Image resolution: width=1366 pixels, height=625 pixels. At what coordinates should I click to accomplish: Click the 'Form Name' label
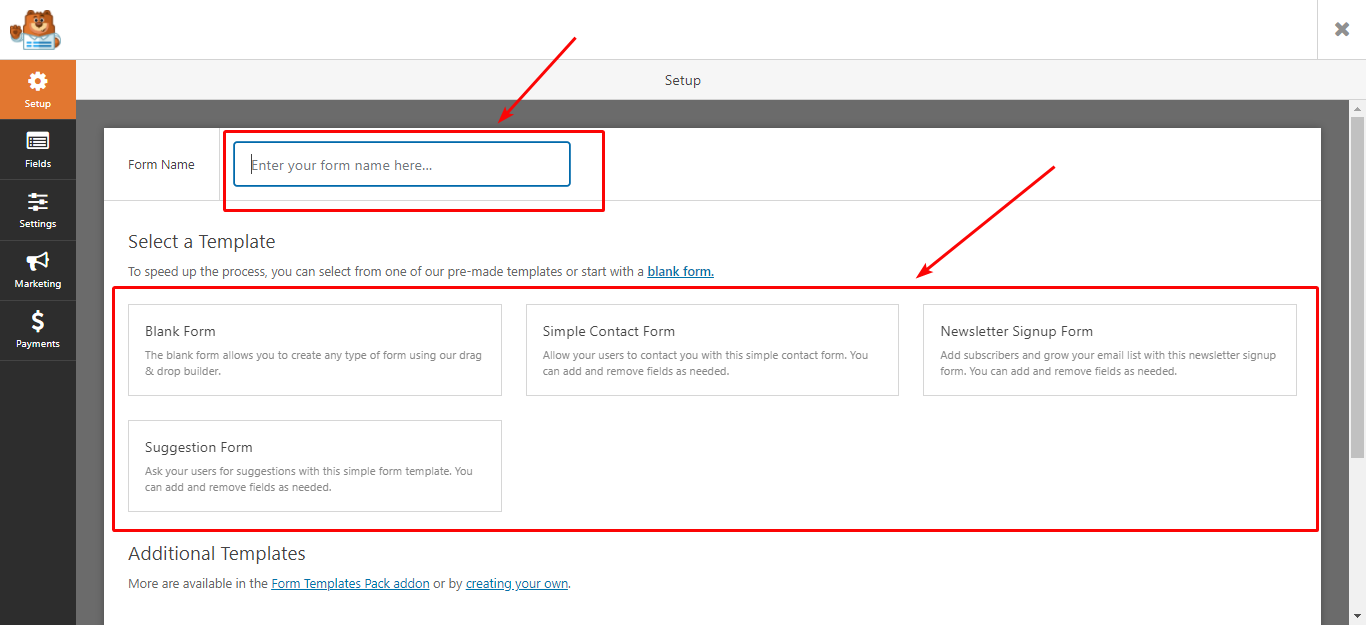(x=161, y=165)
